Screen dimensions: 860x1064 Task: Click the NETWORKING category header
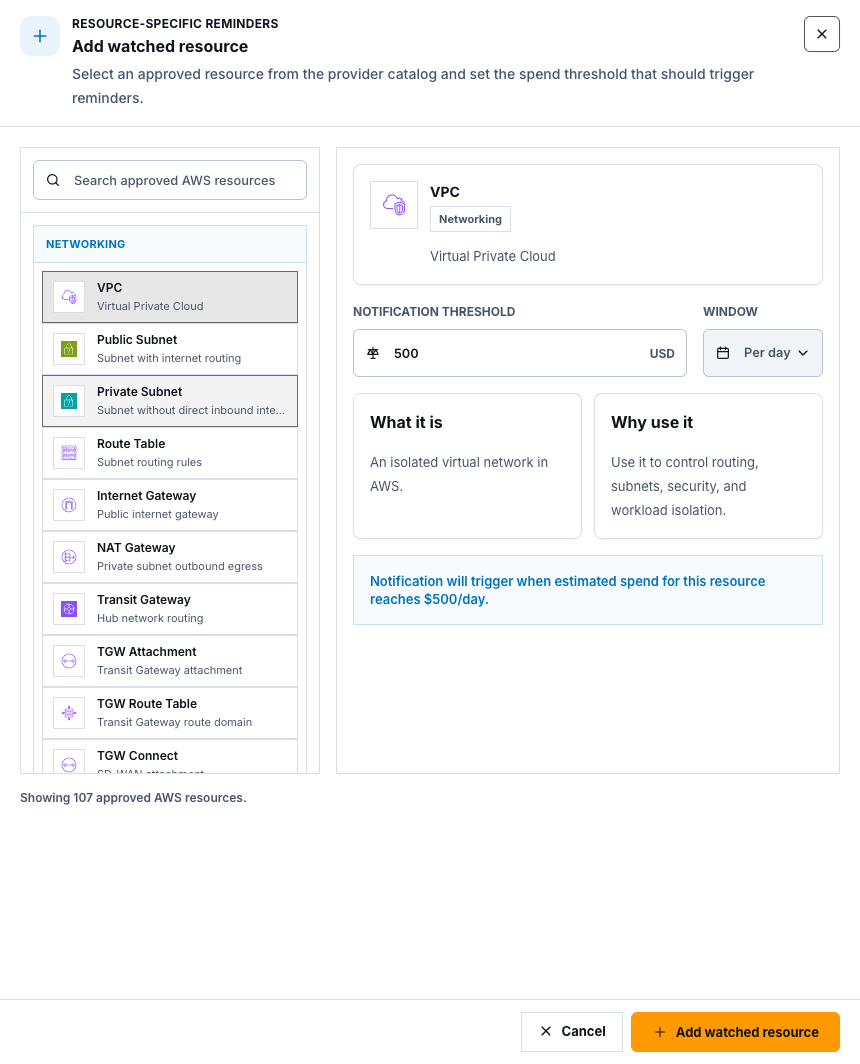tap(170, 244)
